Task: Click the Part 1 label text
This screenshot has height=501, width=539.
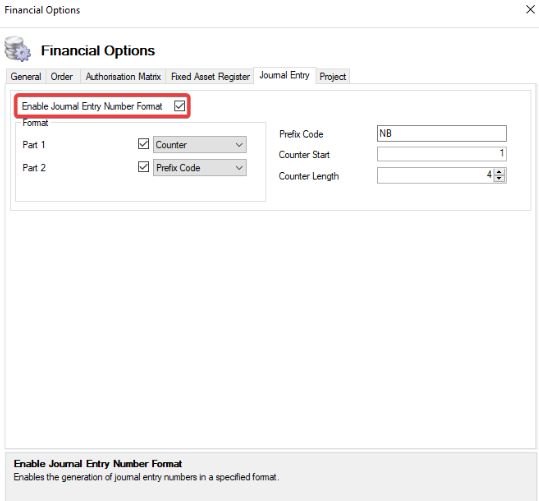Action: coord(34,145)
